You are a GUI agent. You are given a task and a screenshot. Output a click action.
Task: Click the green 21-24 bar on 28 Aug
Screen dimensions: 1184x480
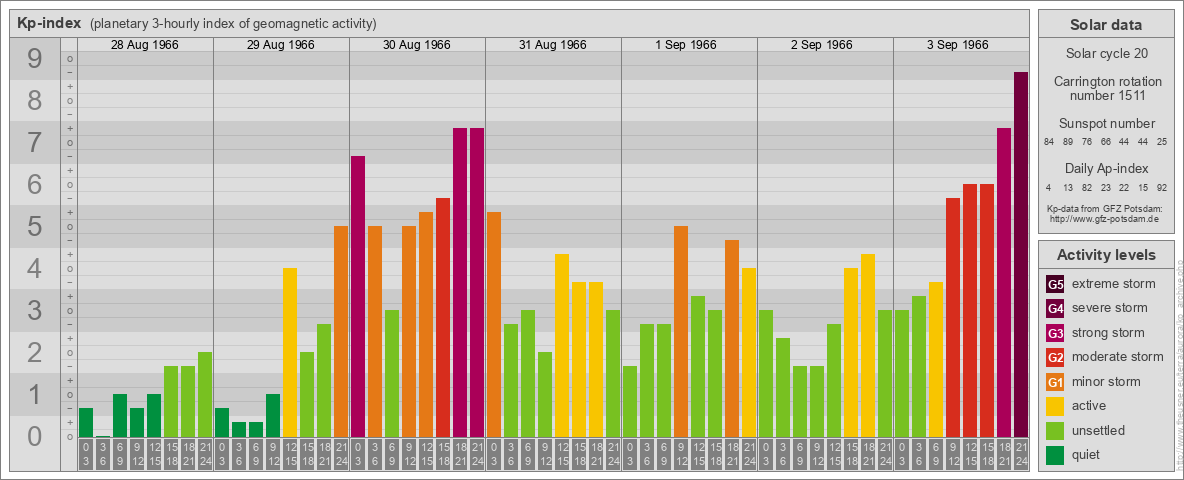205,395
